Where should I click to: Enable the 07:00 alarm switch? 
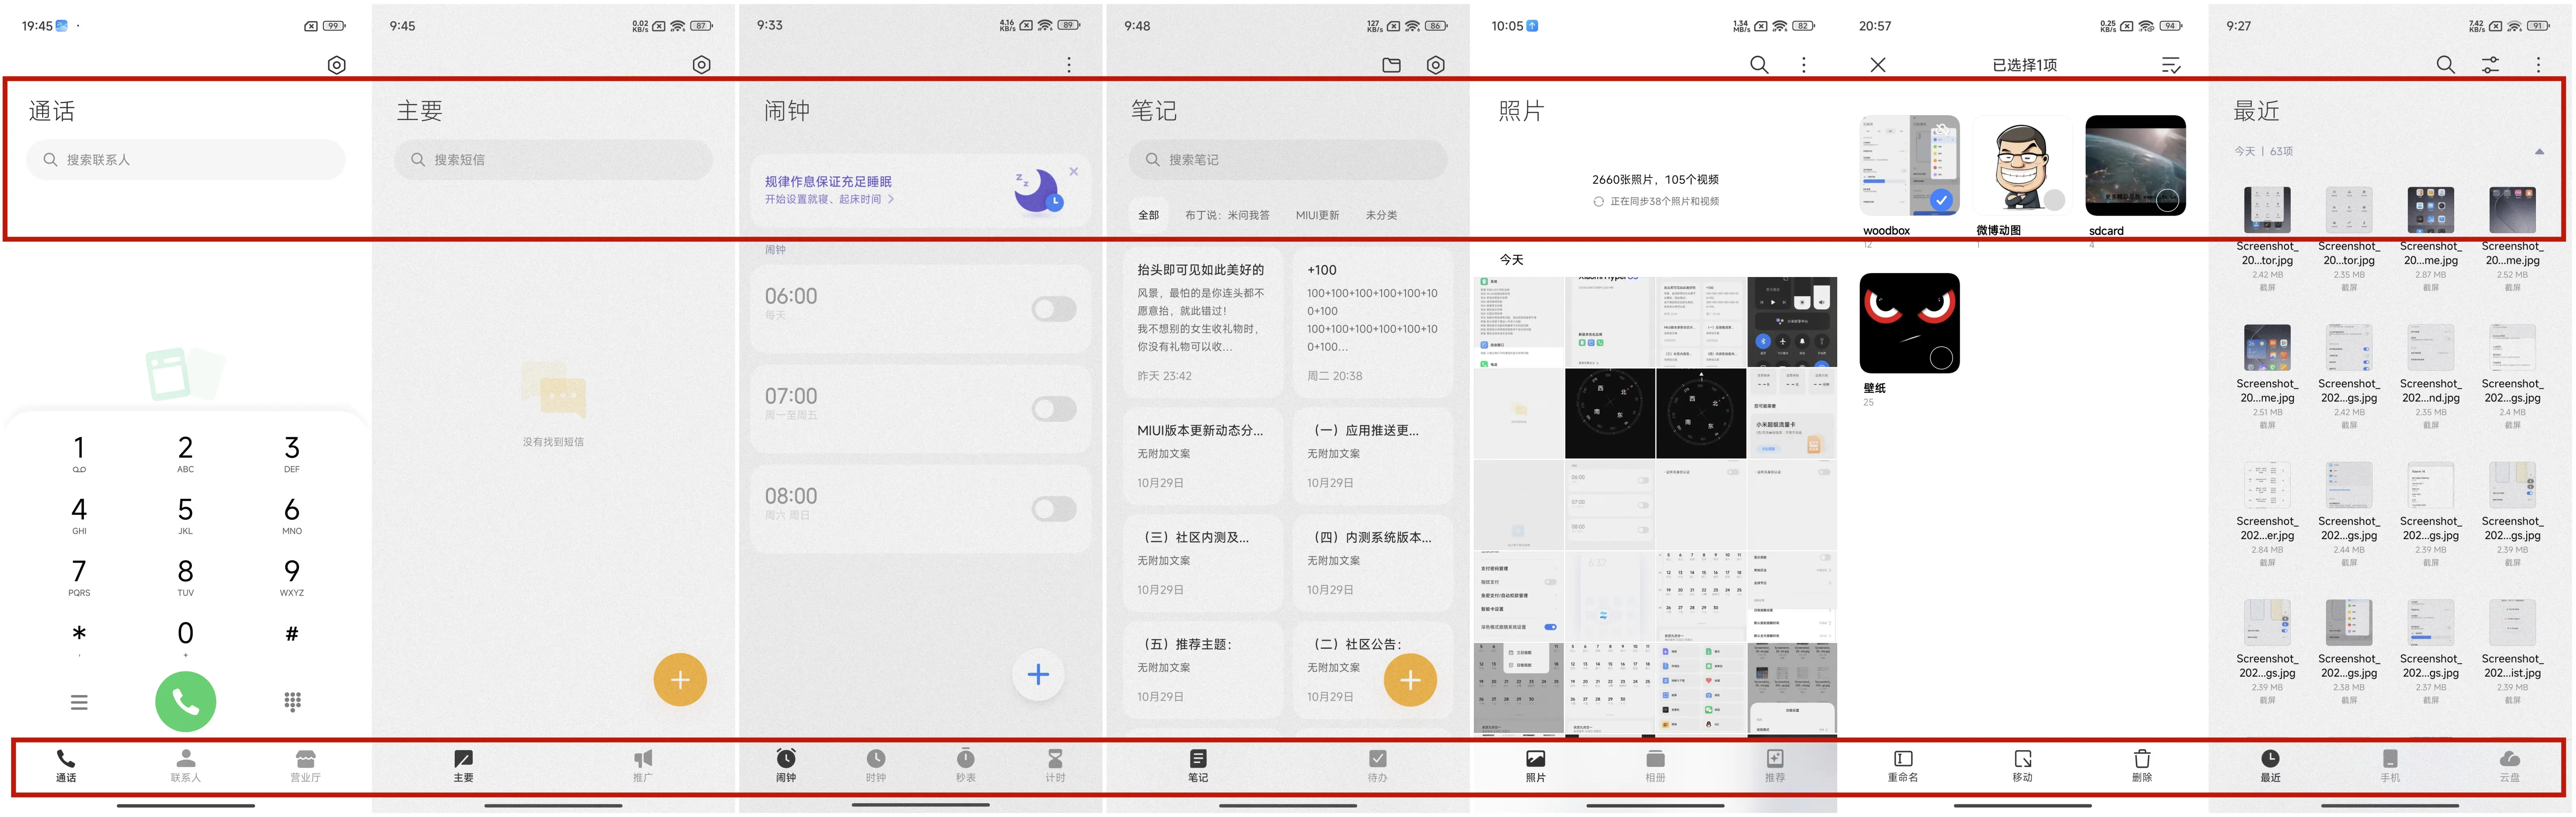point(1054,409)
